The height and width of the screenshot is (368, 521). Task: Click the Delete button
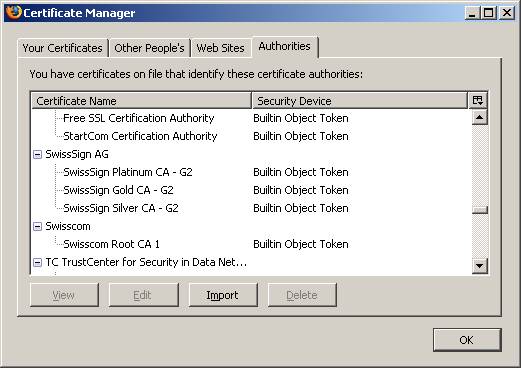pyautogui.click(x=302, y=295)
